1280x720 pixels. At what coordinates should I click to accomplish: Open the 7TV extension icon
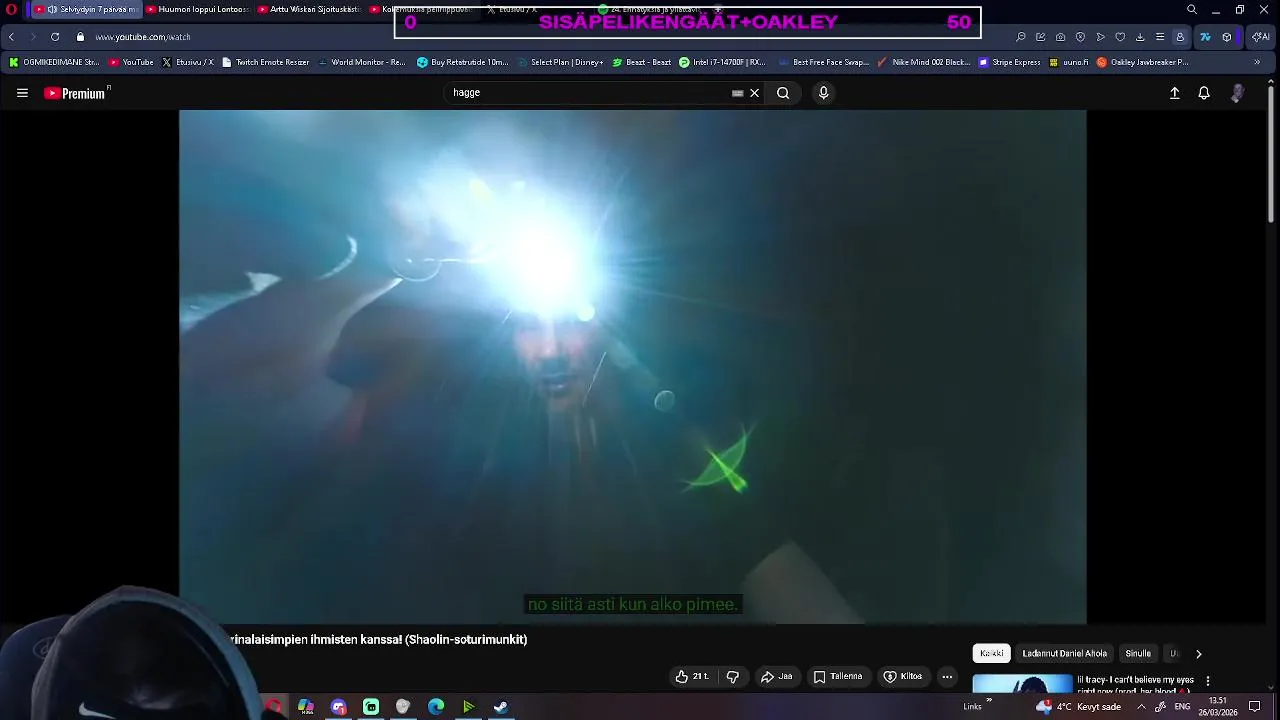pos(1205,37)
